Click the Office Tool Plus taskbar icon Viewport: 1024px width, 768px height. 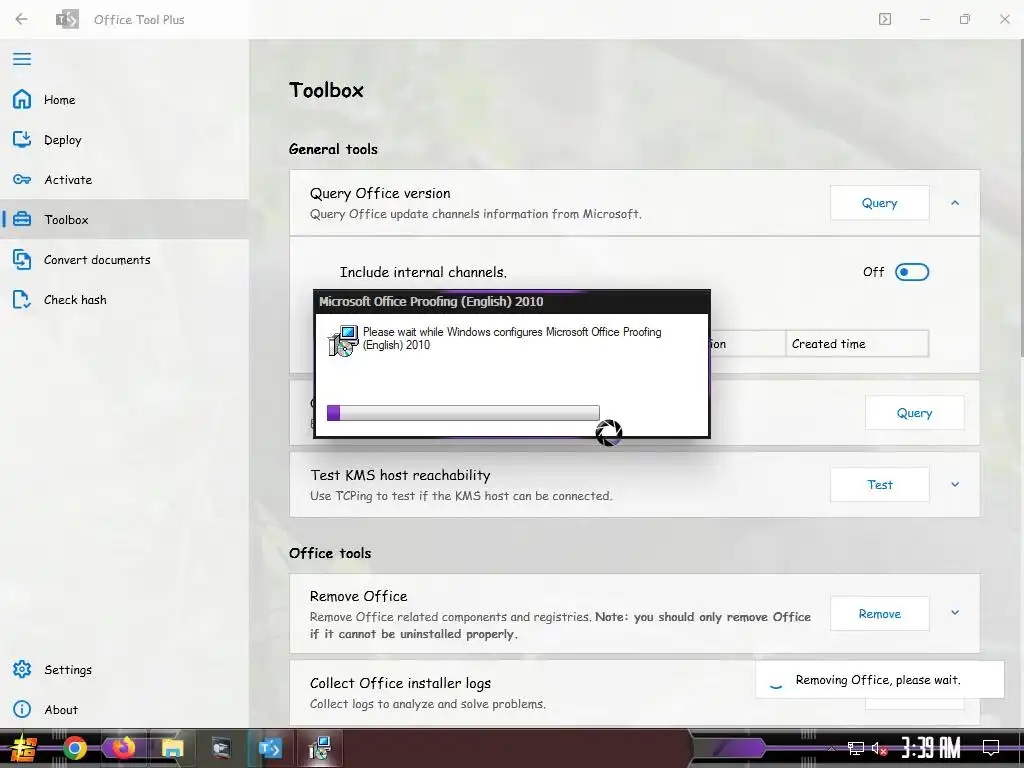pyautogui.click(x=270, y=748)
